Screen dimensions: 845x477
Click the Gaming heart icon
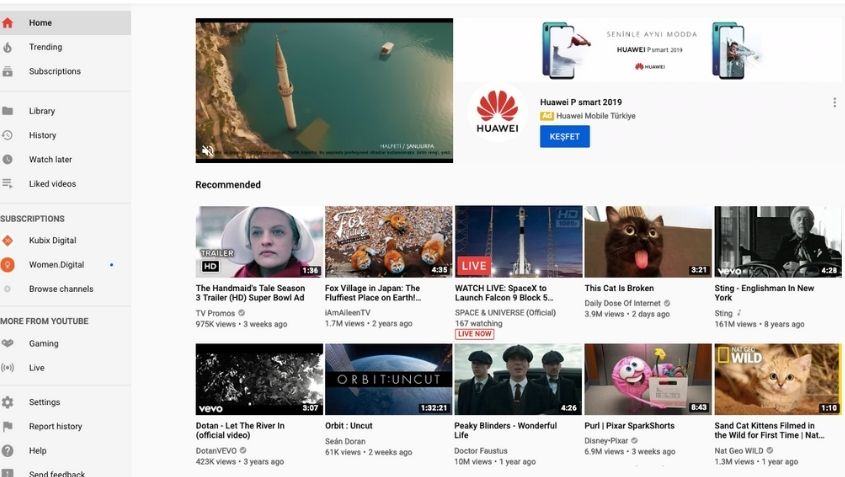point(8,343)
